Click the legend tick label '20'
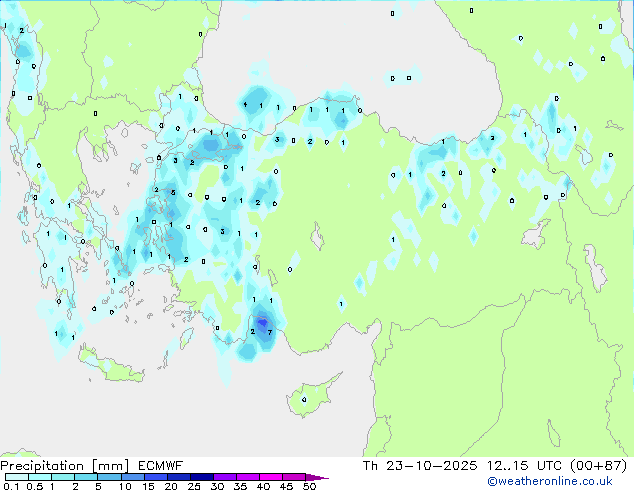The height and width of the screenshot is (490, 634). tap(171, 486)
